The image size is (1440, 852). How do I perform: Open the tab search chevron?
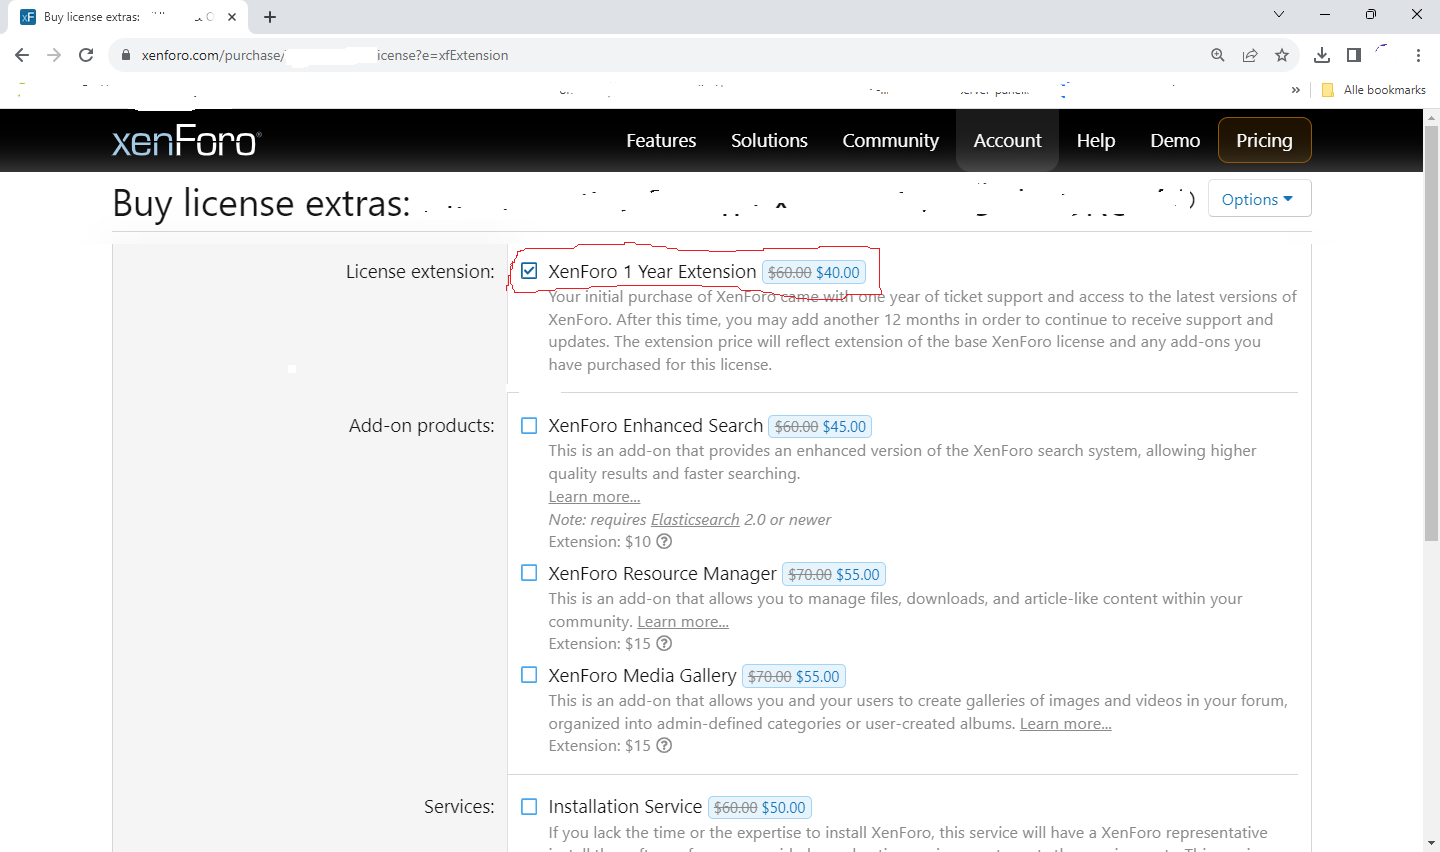coord(1279,14)
